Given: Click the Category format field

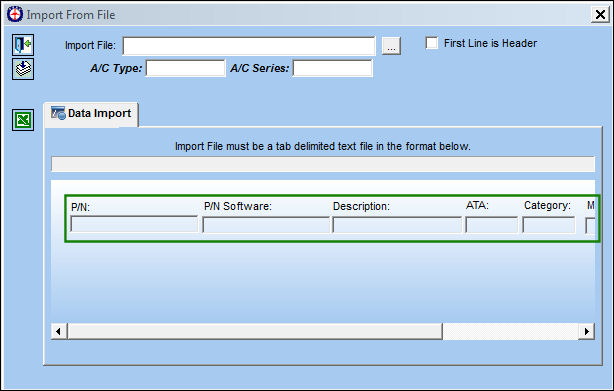Looking at the screenshot, I should 549,225.
